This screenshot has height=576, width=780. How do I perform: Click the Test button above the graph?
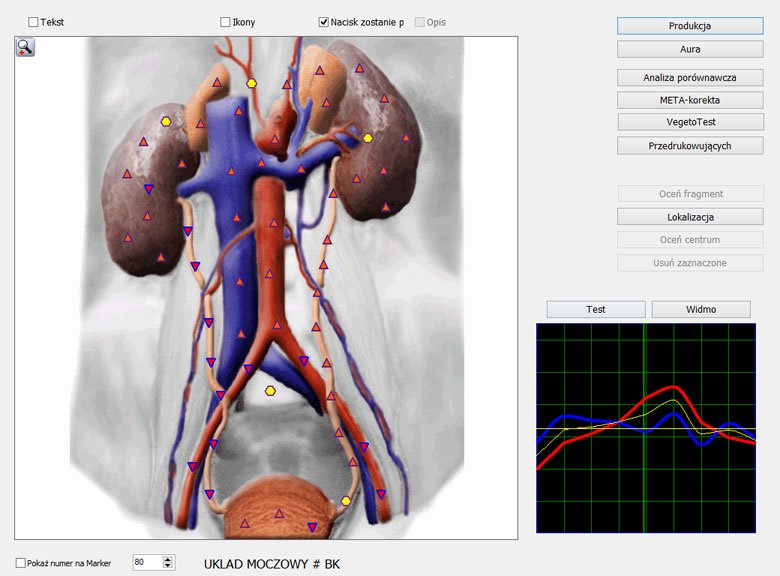[595, 309]
